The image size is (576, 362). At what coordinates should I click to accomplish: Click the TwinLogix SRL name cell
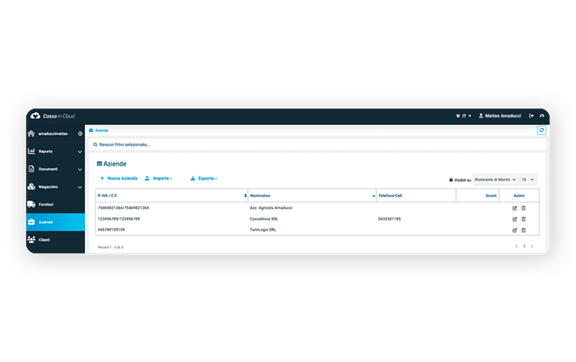(263, 230)
